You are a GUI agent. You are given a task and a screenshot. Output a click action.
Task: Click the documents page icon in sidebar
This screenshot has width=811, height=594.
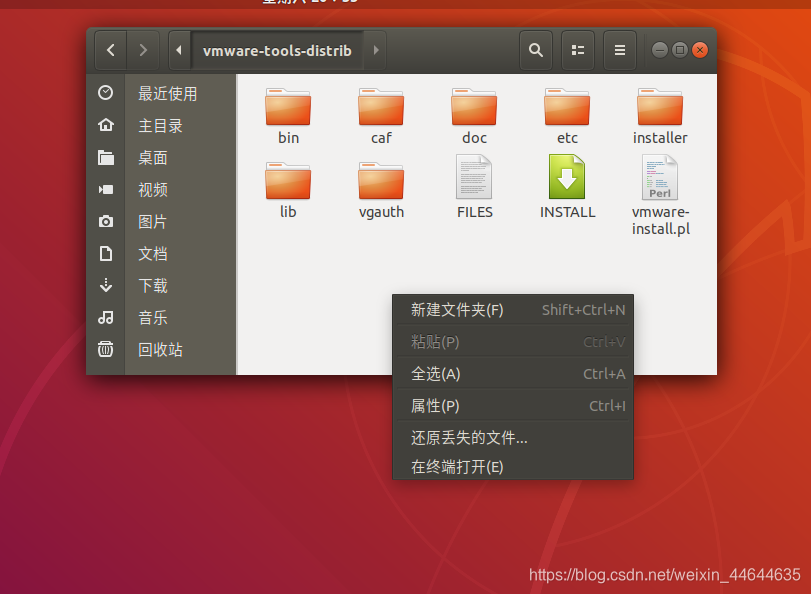tap(106, 254)
